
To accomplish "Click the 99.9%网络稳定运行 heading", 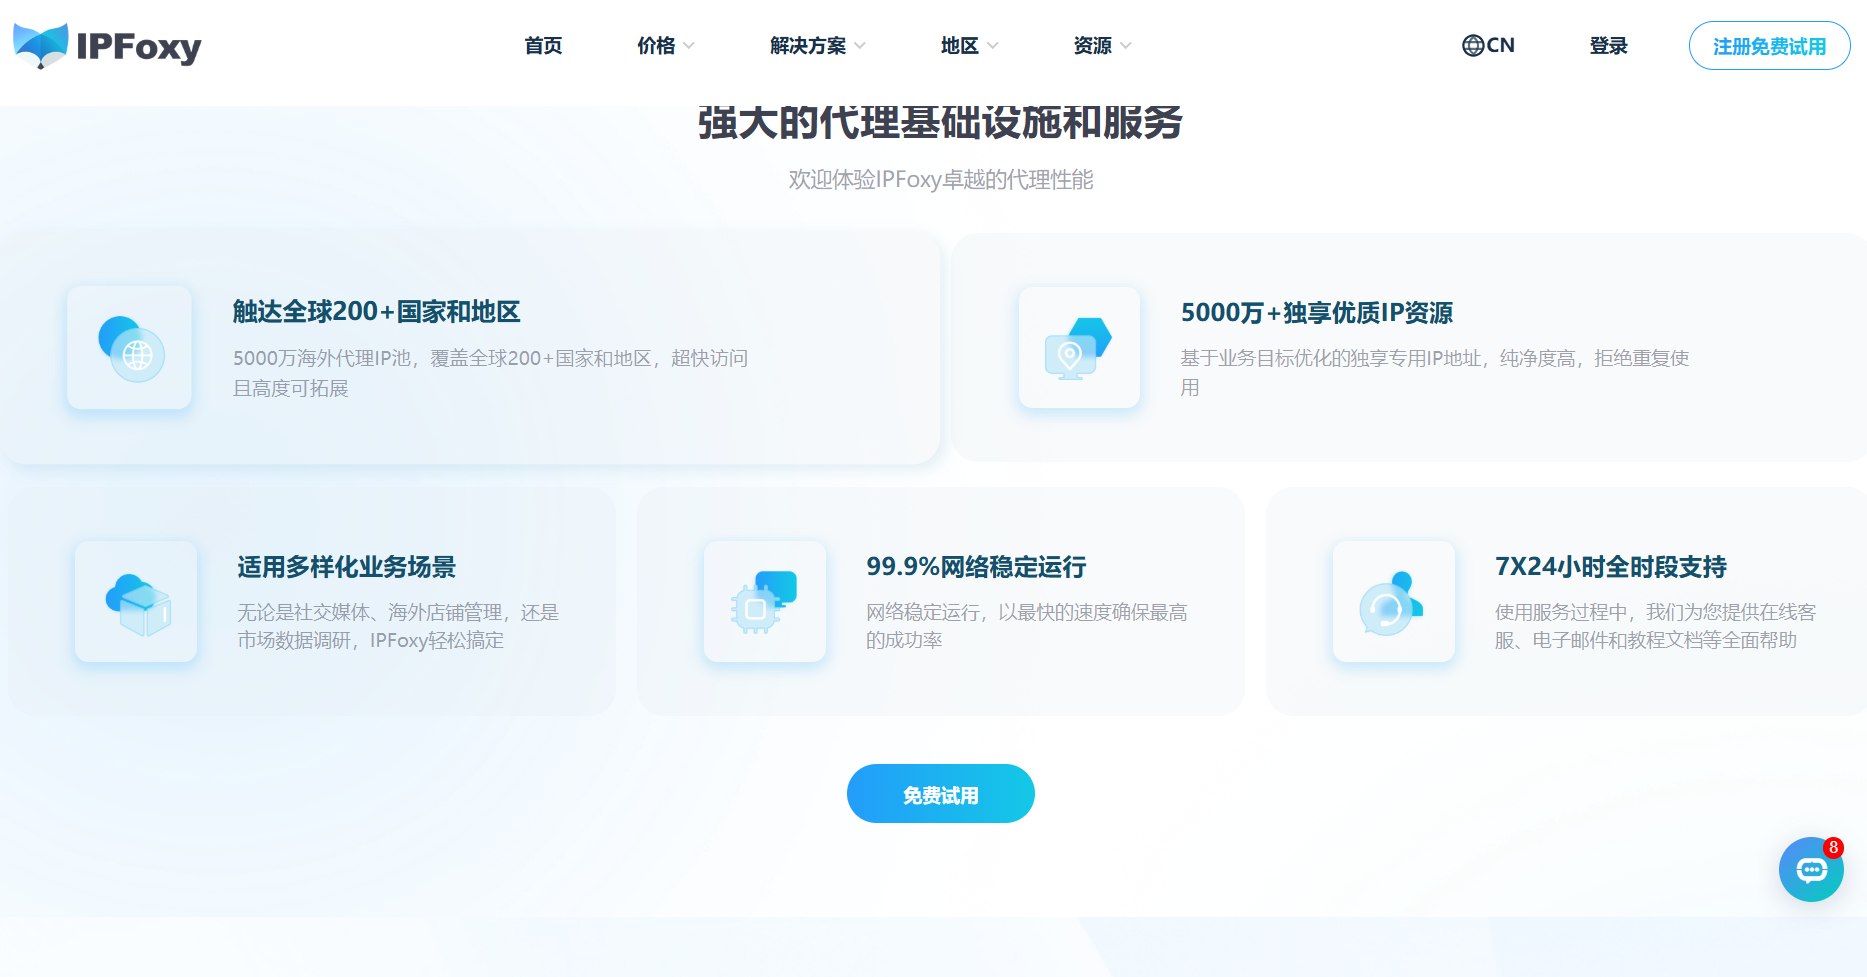I will [x=976, y=567].
